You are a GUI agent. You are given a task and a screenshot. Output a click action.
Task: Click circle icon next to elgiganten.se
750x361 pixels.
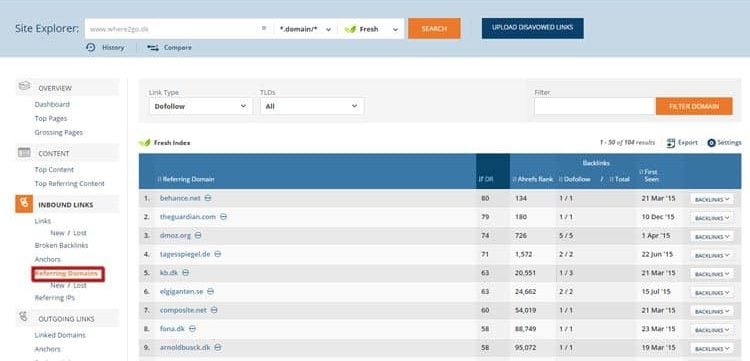pos(210,291)
